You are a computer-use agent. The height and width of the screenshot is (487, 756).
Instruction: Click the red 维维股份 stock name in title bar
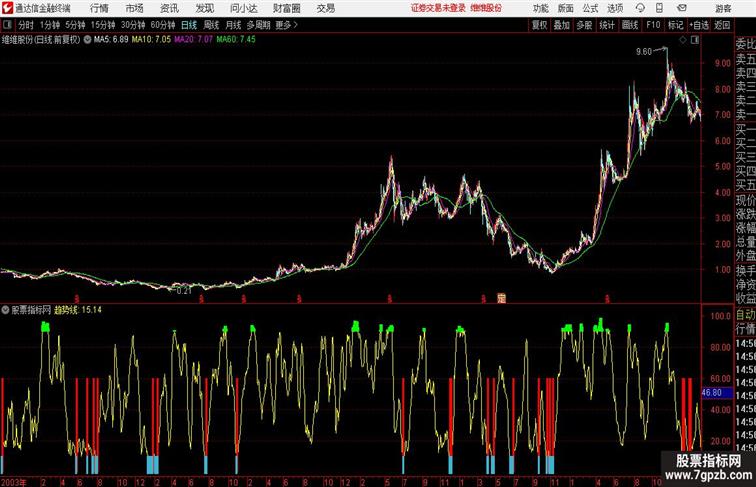[x=486, y=8]
